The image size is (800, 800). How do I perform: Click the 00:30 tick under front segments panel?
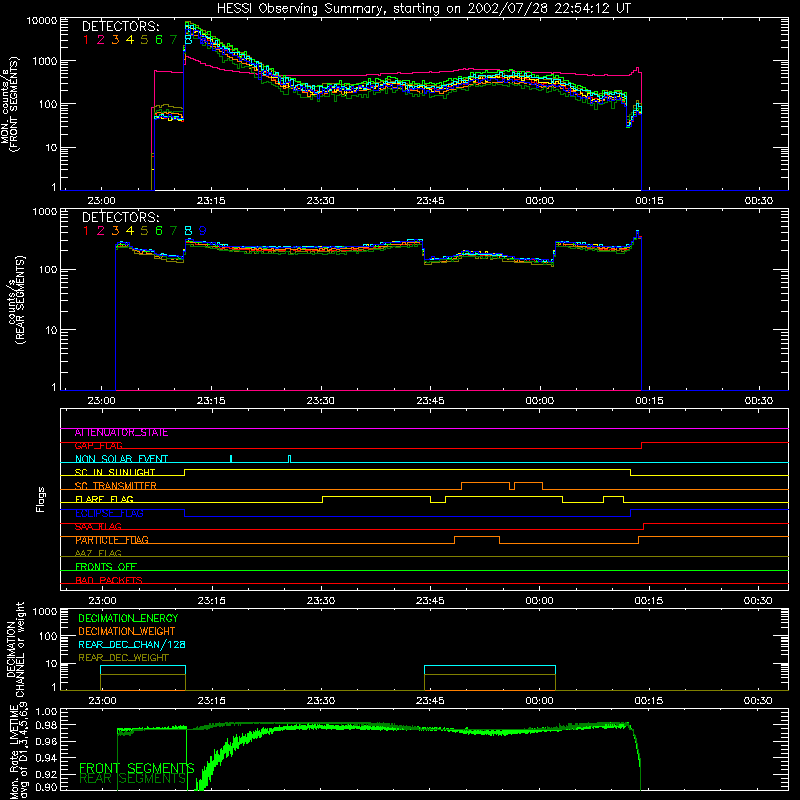click(759, 201)
